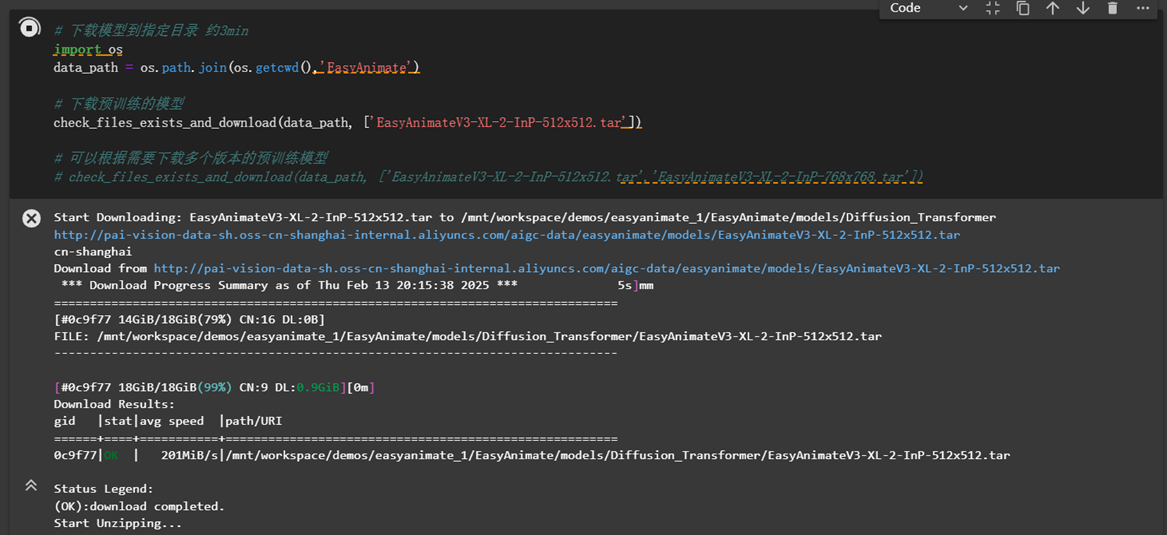Click the 'Start Downloading' output line
Image resolution: width=1167 pixels, height=535 pixels.
pyautogui.click(x=525, y=217)
